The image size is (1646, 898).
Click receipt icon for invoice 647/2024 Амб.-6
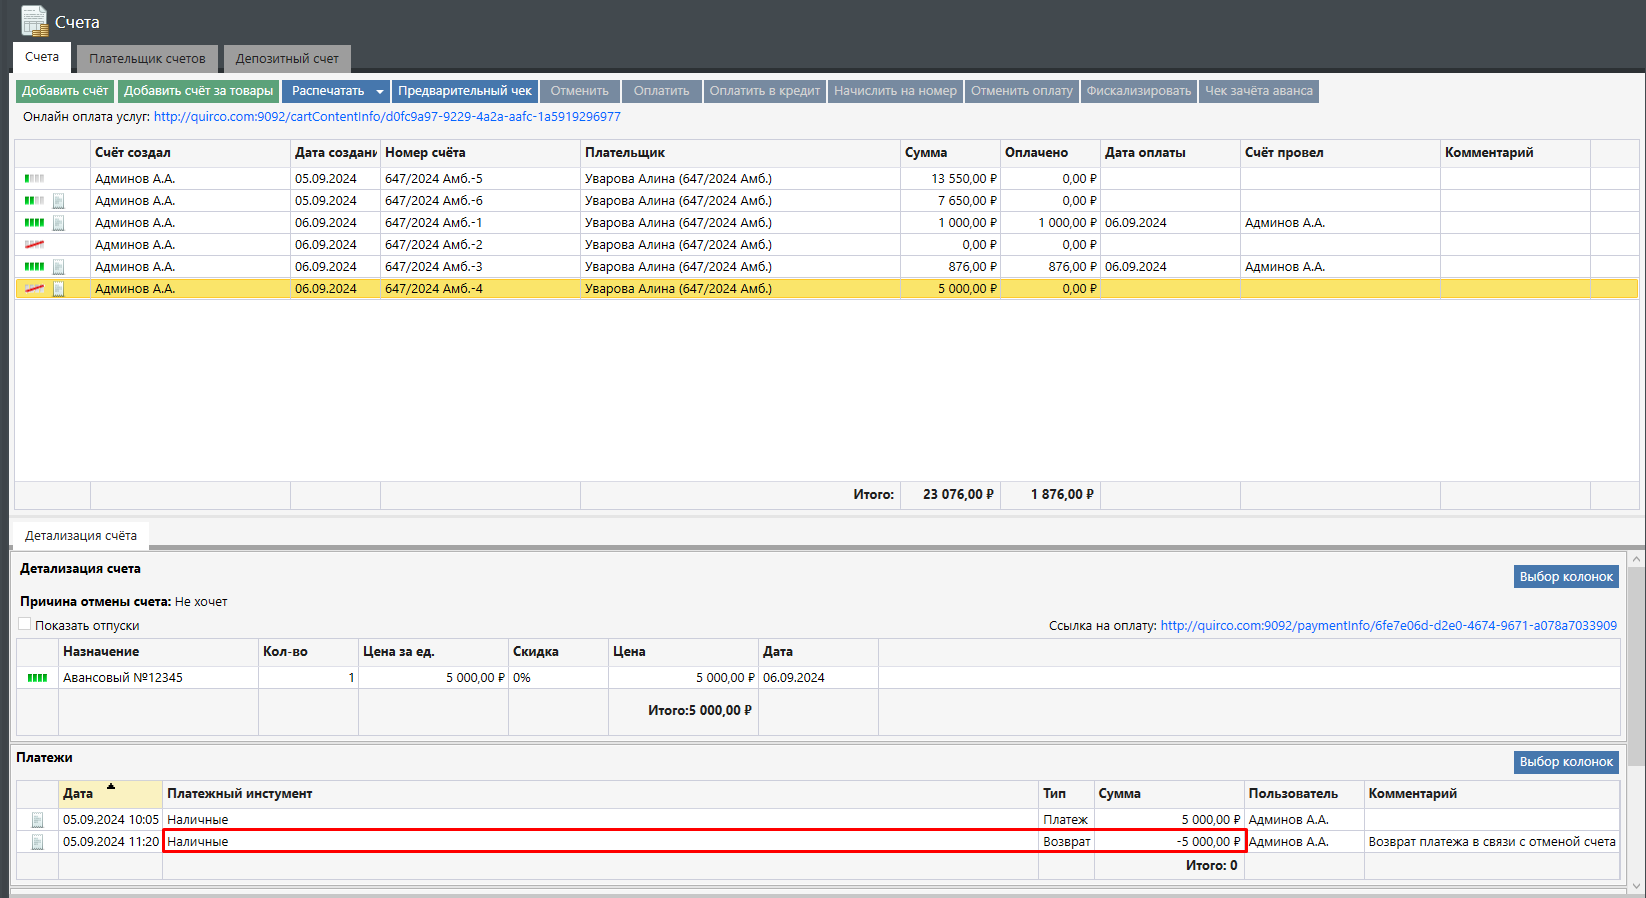(58, 201)
